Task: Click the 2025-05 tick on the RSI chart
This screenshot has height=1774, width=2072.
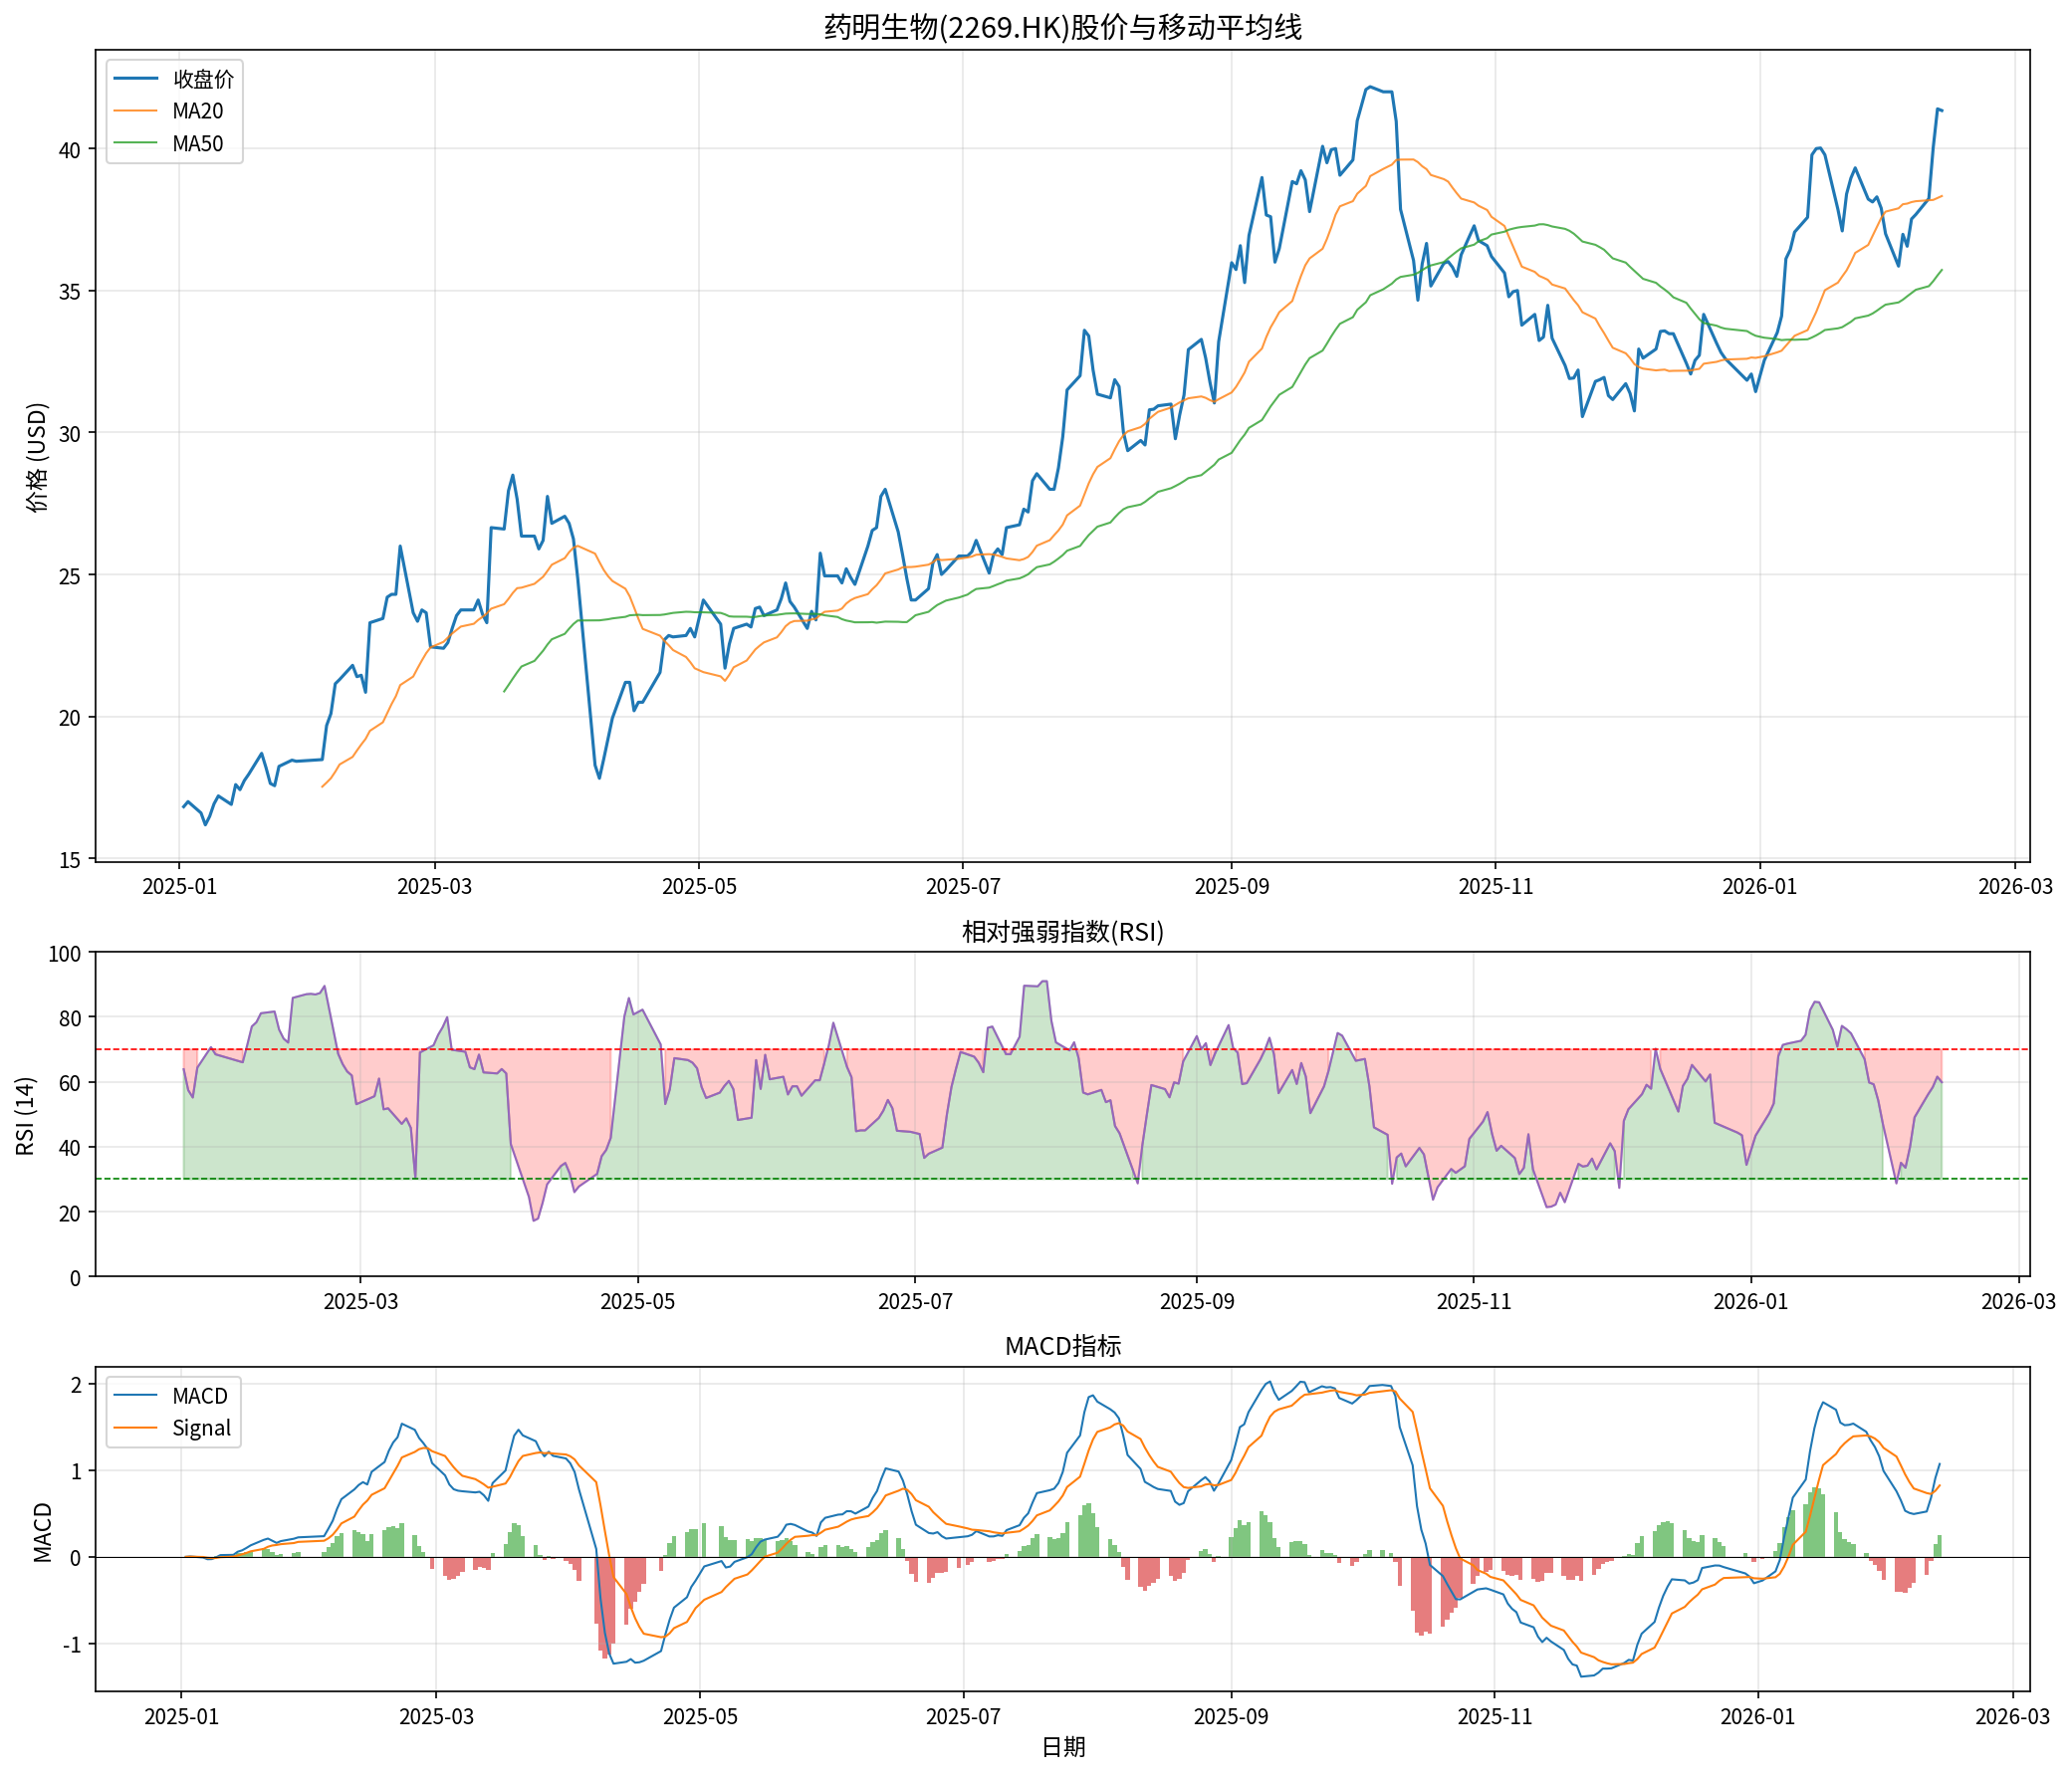Action: 638,1301
